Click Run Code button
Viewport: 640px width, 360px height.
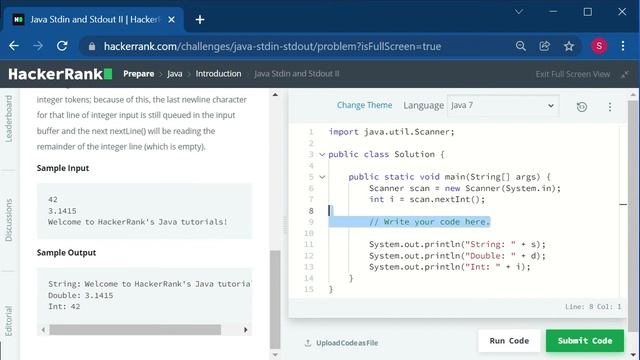[509, 340]
